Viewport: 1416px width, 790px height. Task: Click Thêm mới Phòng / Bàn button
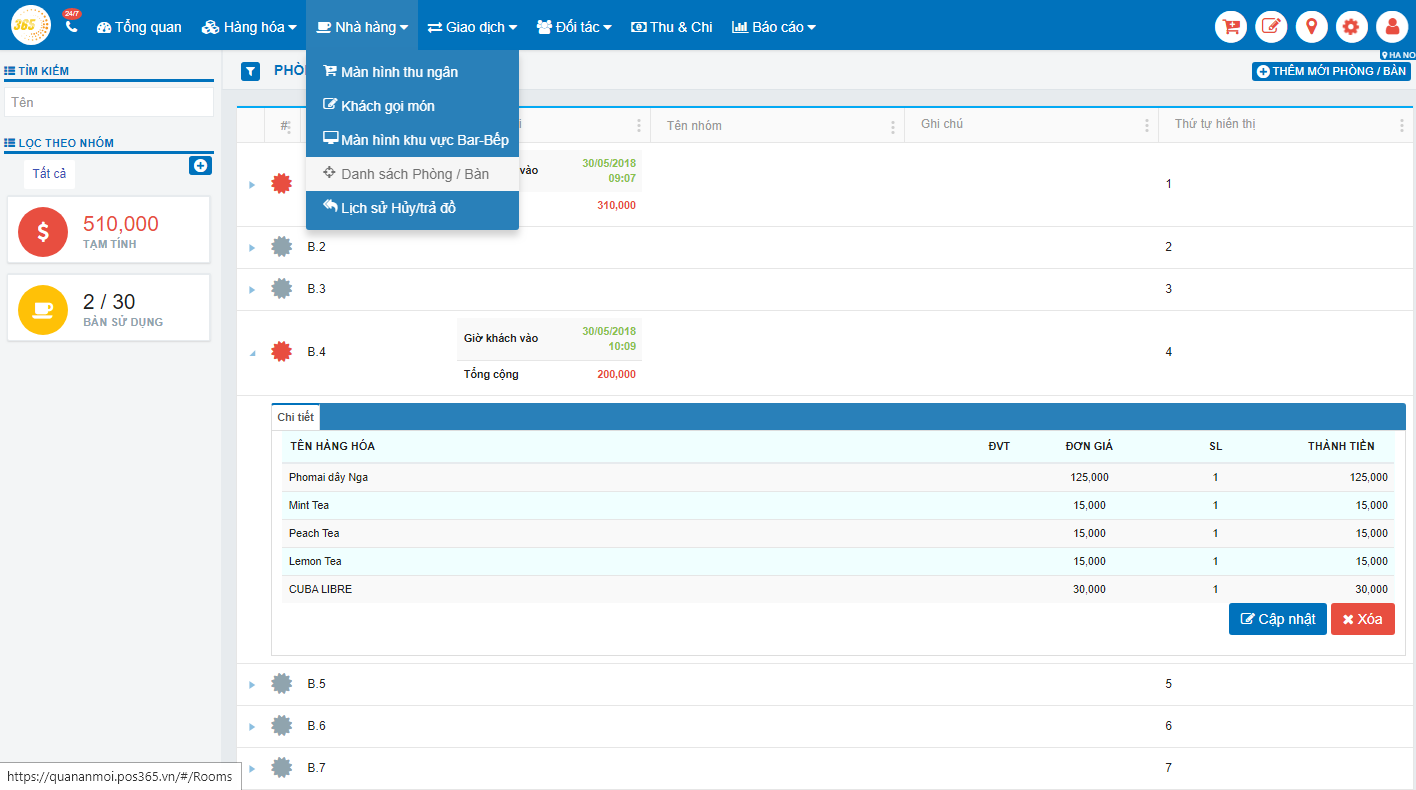(x=1331, y=71)
